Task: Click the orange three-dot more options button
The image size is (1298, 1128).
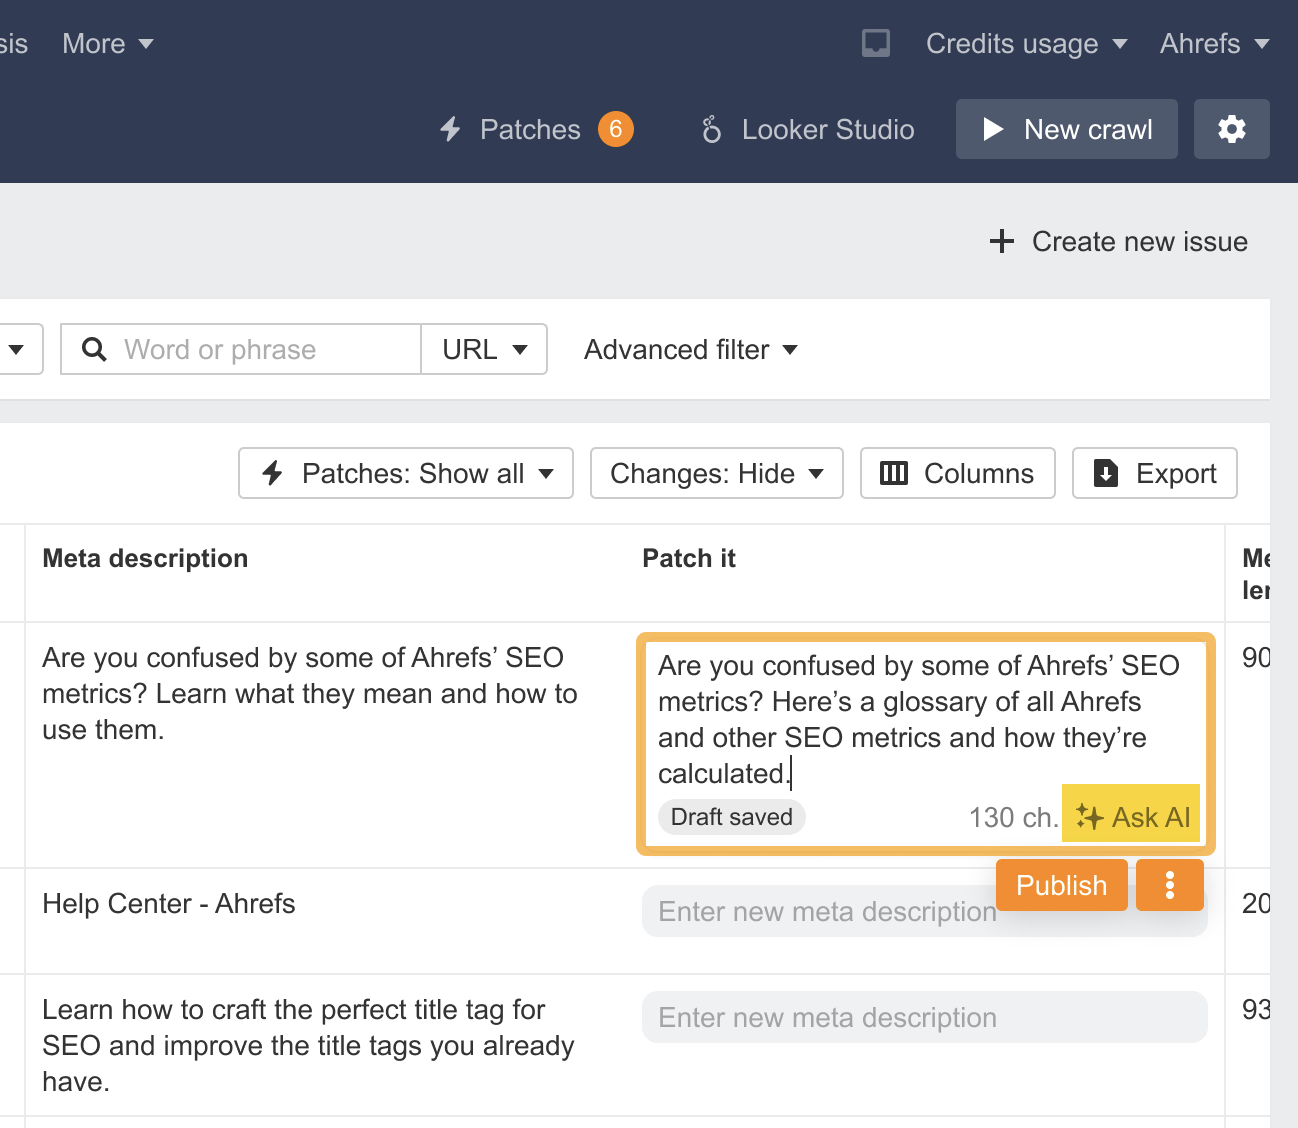Action: tap(1169, 885)
